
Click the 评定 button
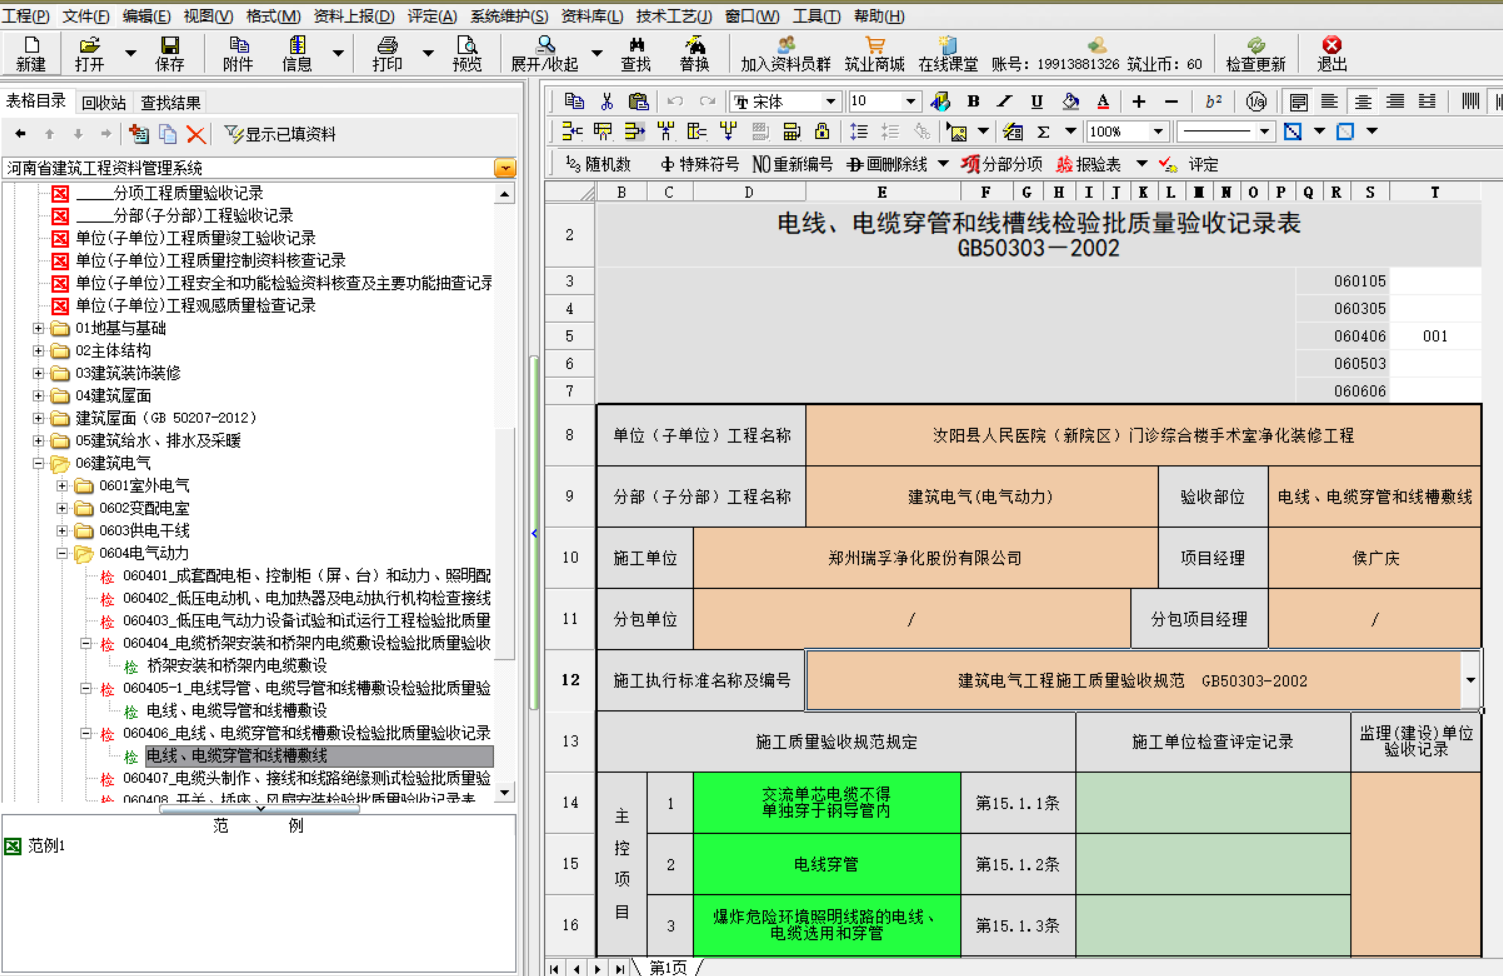tap(1189, 164)
